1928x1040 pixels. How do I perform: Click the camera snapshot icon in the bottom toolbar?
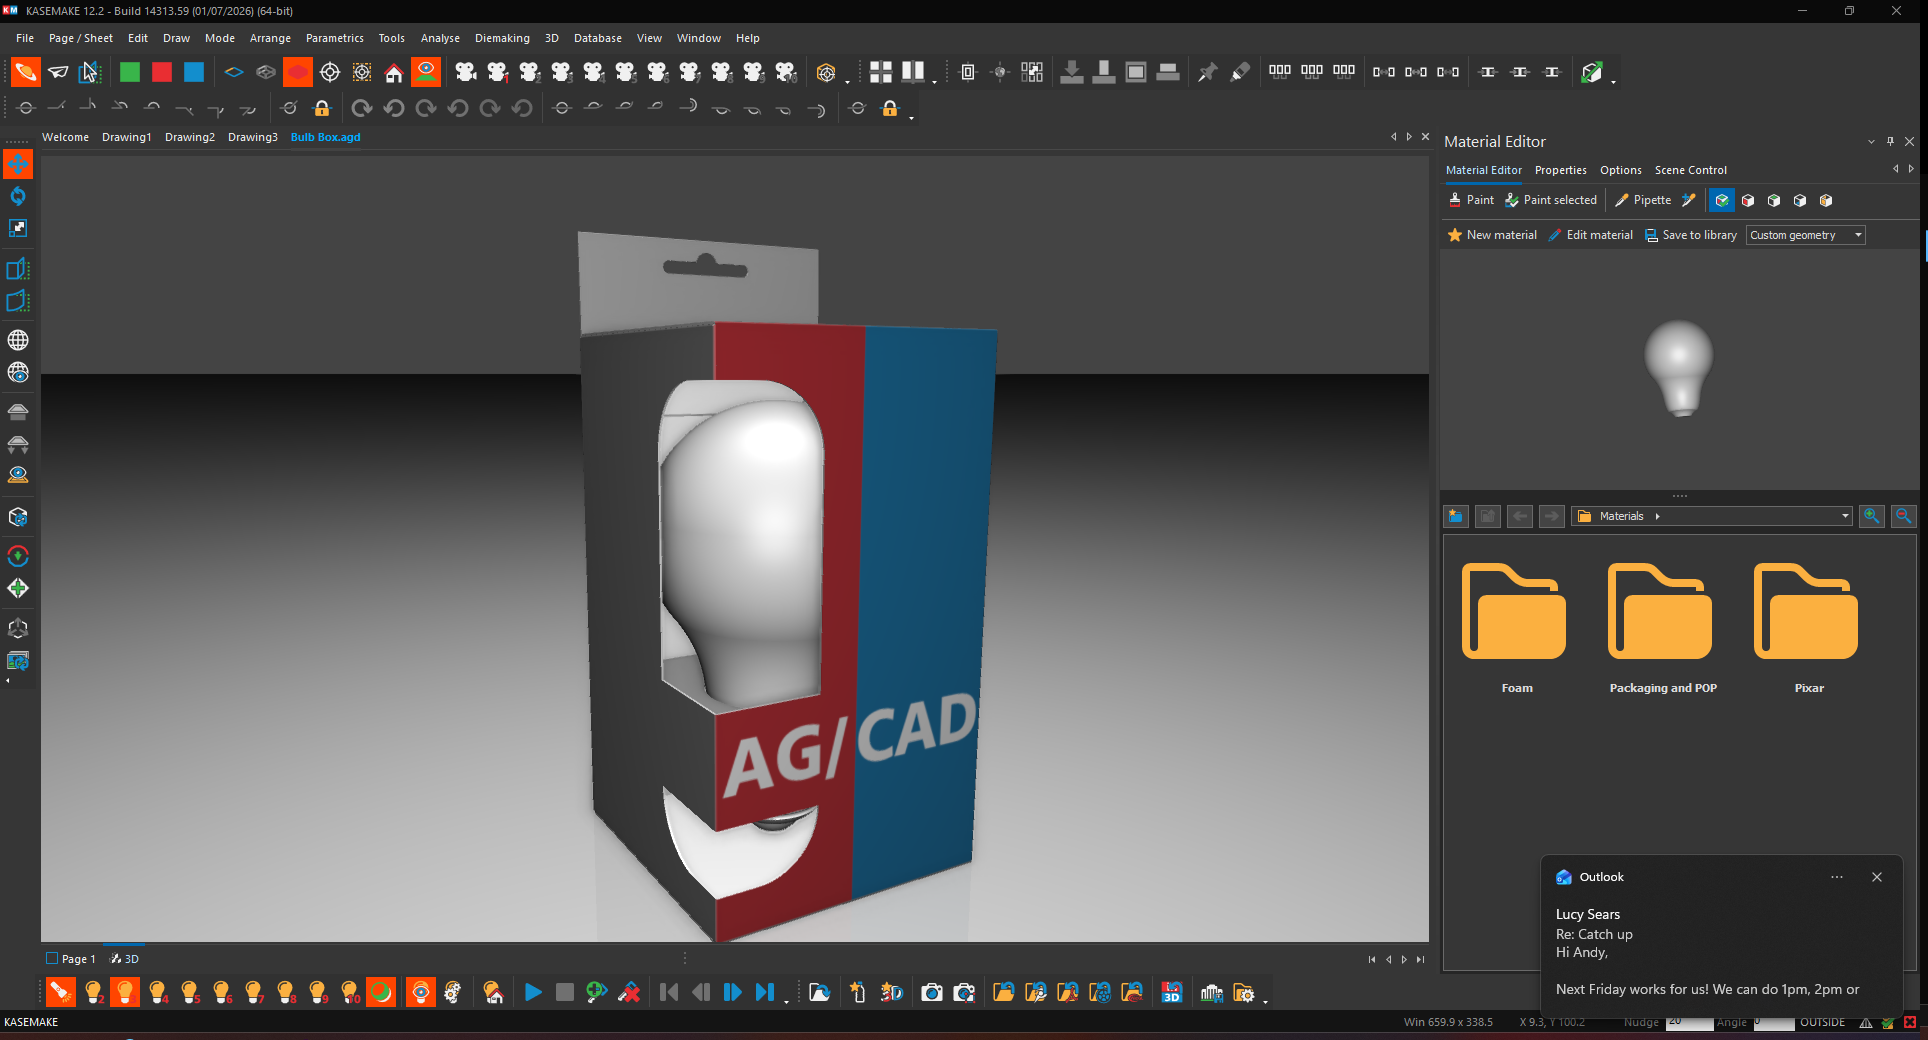coord(932,992)
